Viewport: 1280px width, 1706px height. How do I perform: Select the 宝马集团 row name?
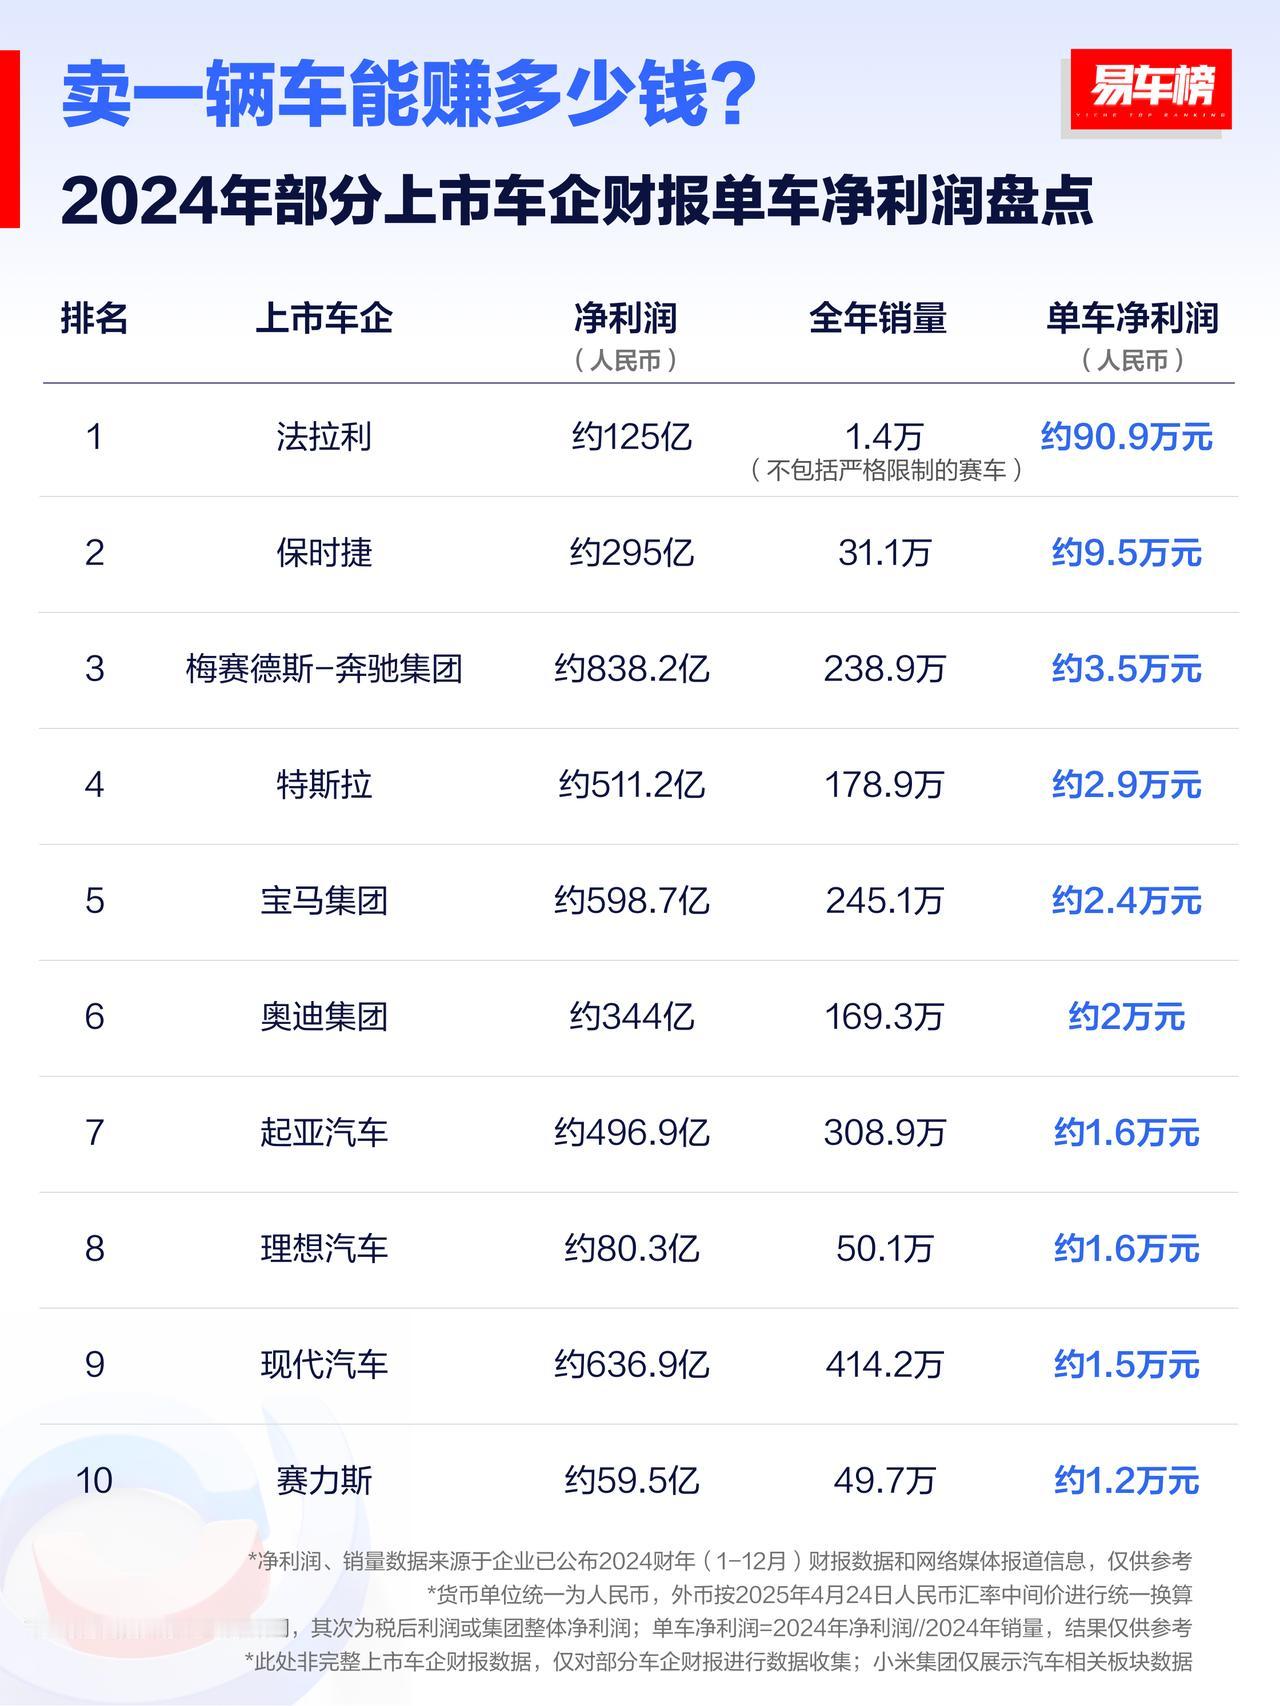point(324,901)
